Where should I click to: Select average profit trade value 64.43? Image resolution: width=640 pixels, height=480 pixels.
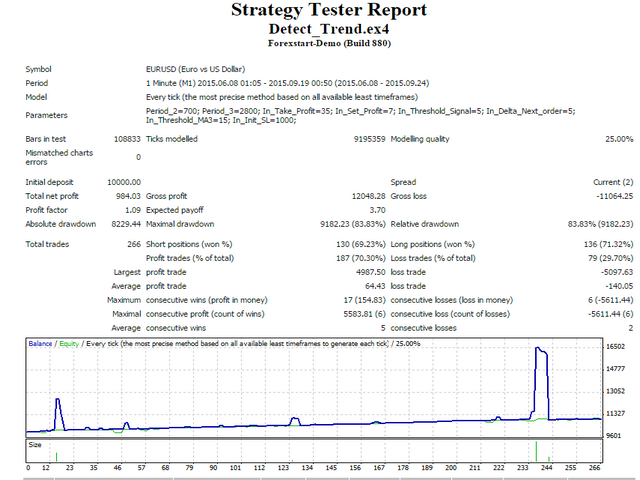point(375,286)
